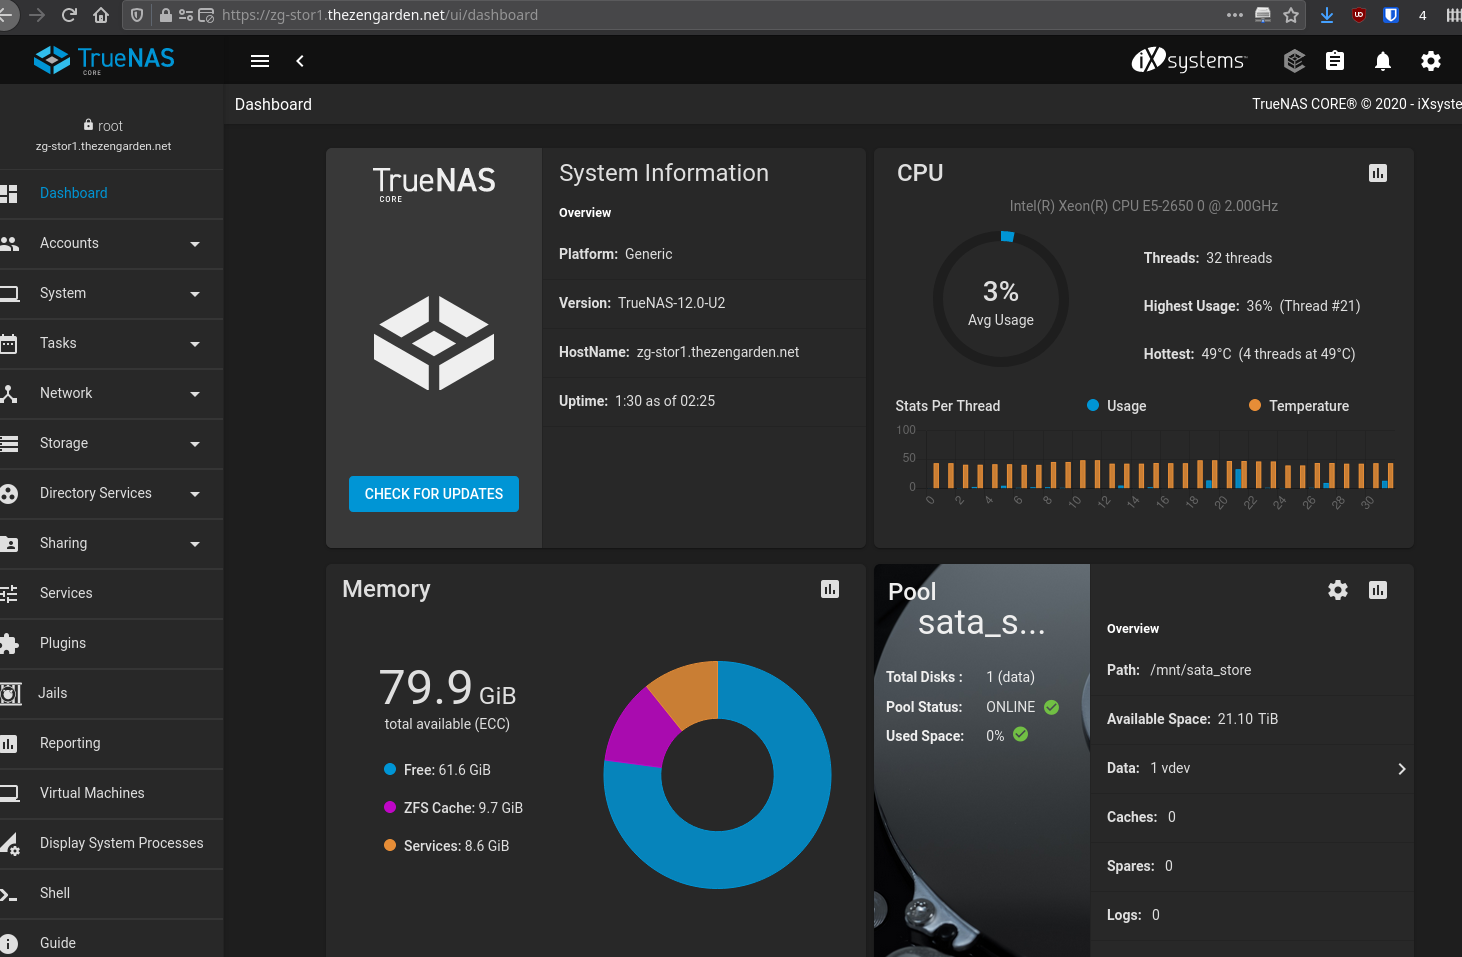Image resolution: width=1462 pixels, height=957 pixels.
Task: Open the alerts bell icon
Action: click(x=1383, y=62)
